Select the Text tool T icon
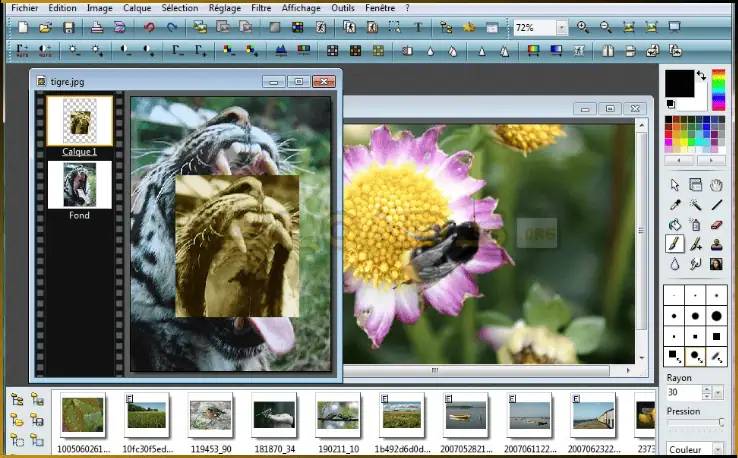This screenshot has height=458, width=738. (x=417, y=27)
